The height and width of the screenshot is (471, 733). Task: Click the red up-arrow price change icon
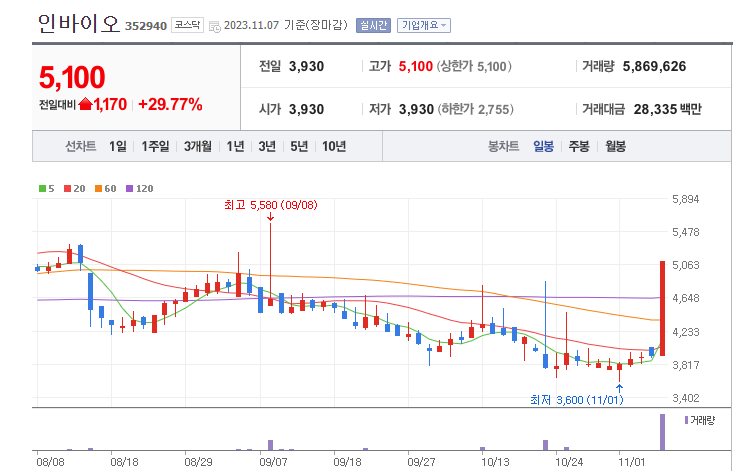[85, 104]
